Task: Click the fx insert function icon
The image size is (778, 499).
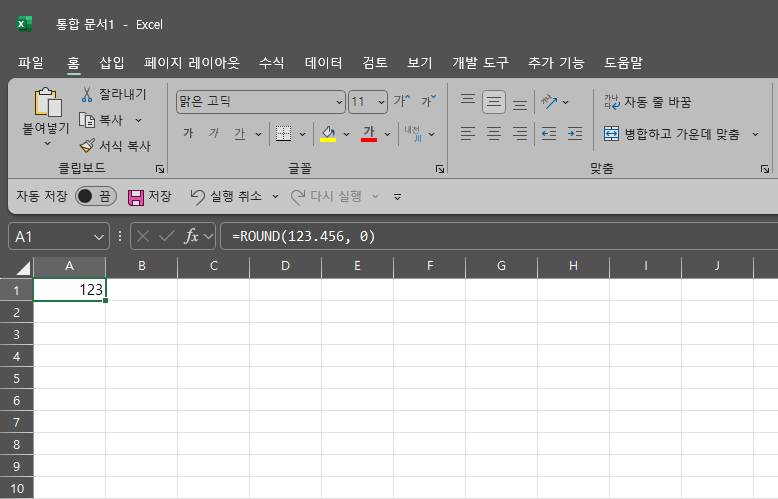Action: (x=192, y=237)
